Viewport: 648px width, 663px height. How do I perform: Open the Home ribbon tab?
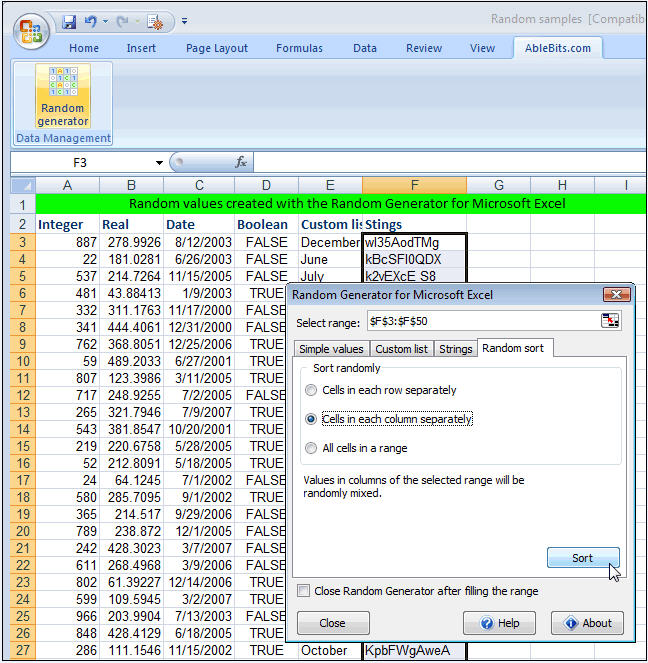point(84,48)
